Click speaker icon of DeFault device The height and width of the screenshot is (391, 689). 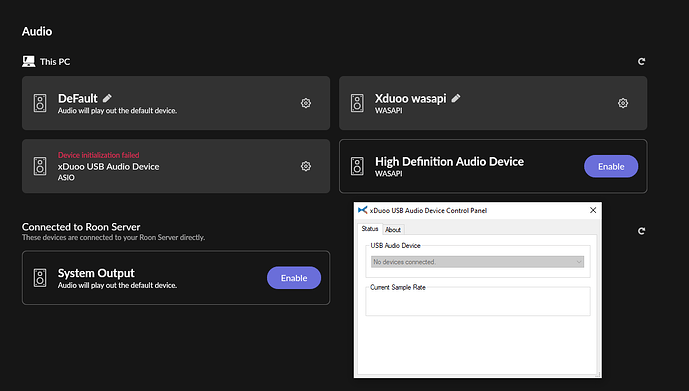[40, 103]
